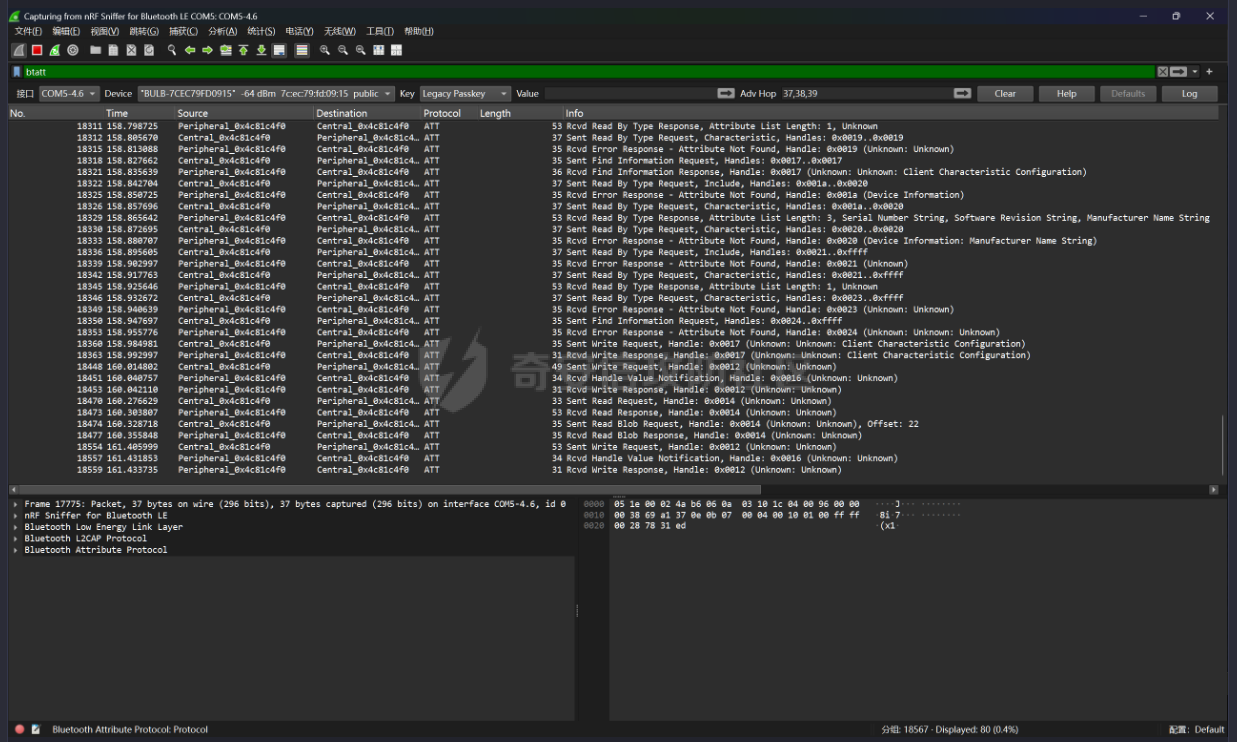Apply the key value arrow button
This screenshot has width=1237, height=742.
tap(726, 93)
